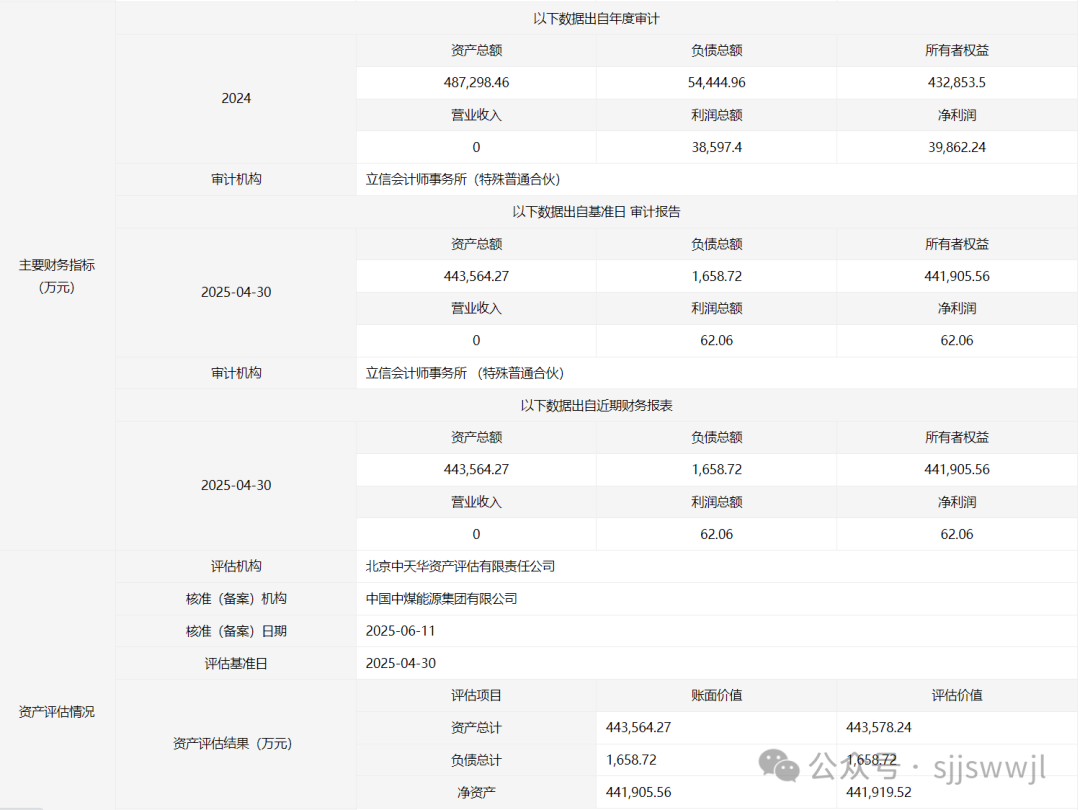Image resolution: width=1080 pixels, height=810 pixels.
Task: Select book value '443,564.27' in the 资产总计 row
Action: pos(638,728)
